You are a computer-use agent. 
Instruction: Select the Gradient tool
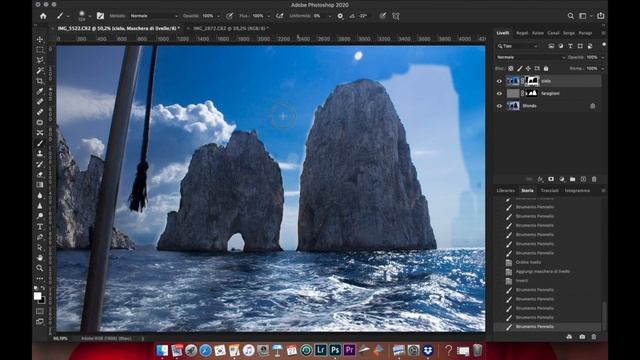coord(40,185)
